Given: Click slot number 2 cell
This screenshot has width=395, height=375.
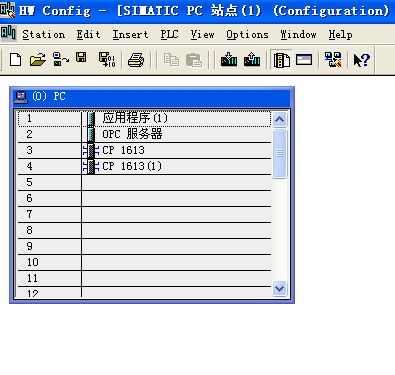Looking at the screenshot, I should pos(49,135).
